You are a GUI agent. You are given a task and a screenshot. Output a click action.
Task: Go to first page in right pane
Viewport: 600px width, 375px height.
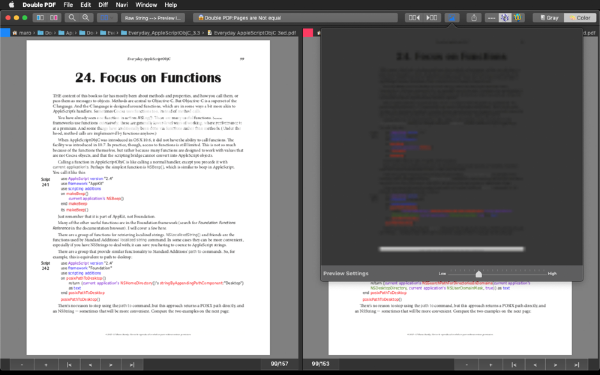click(x=514, y=365)
